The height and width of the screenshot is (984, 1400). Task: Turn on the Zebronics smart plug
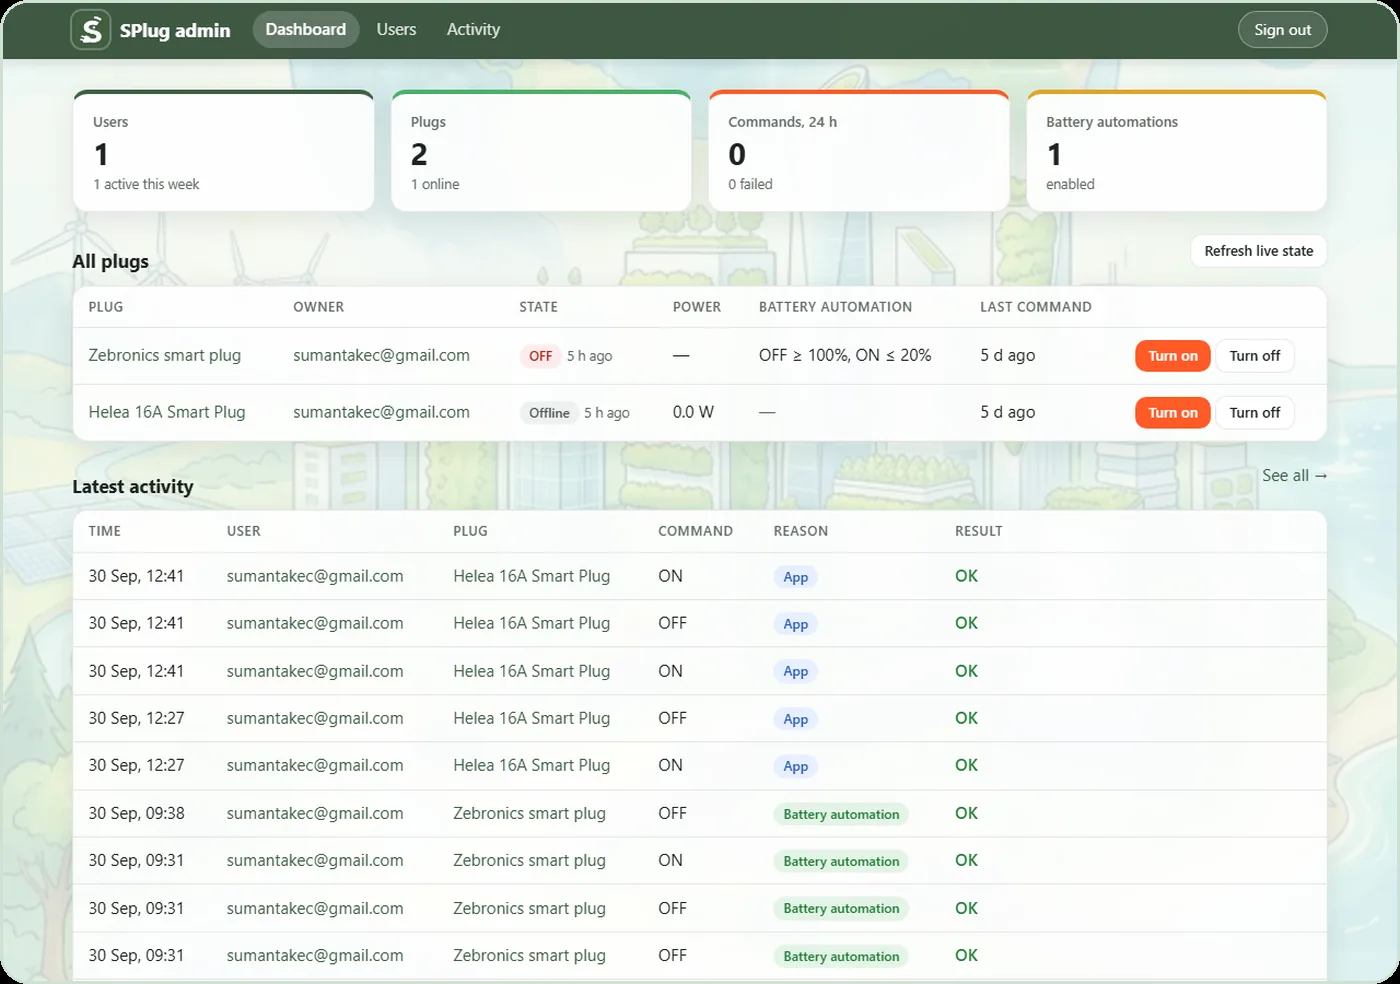[x=1173, y=356]
